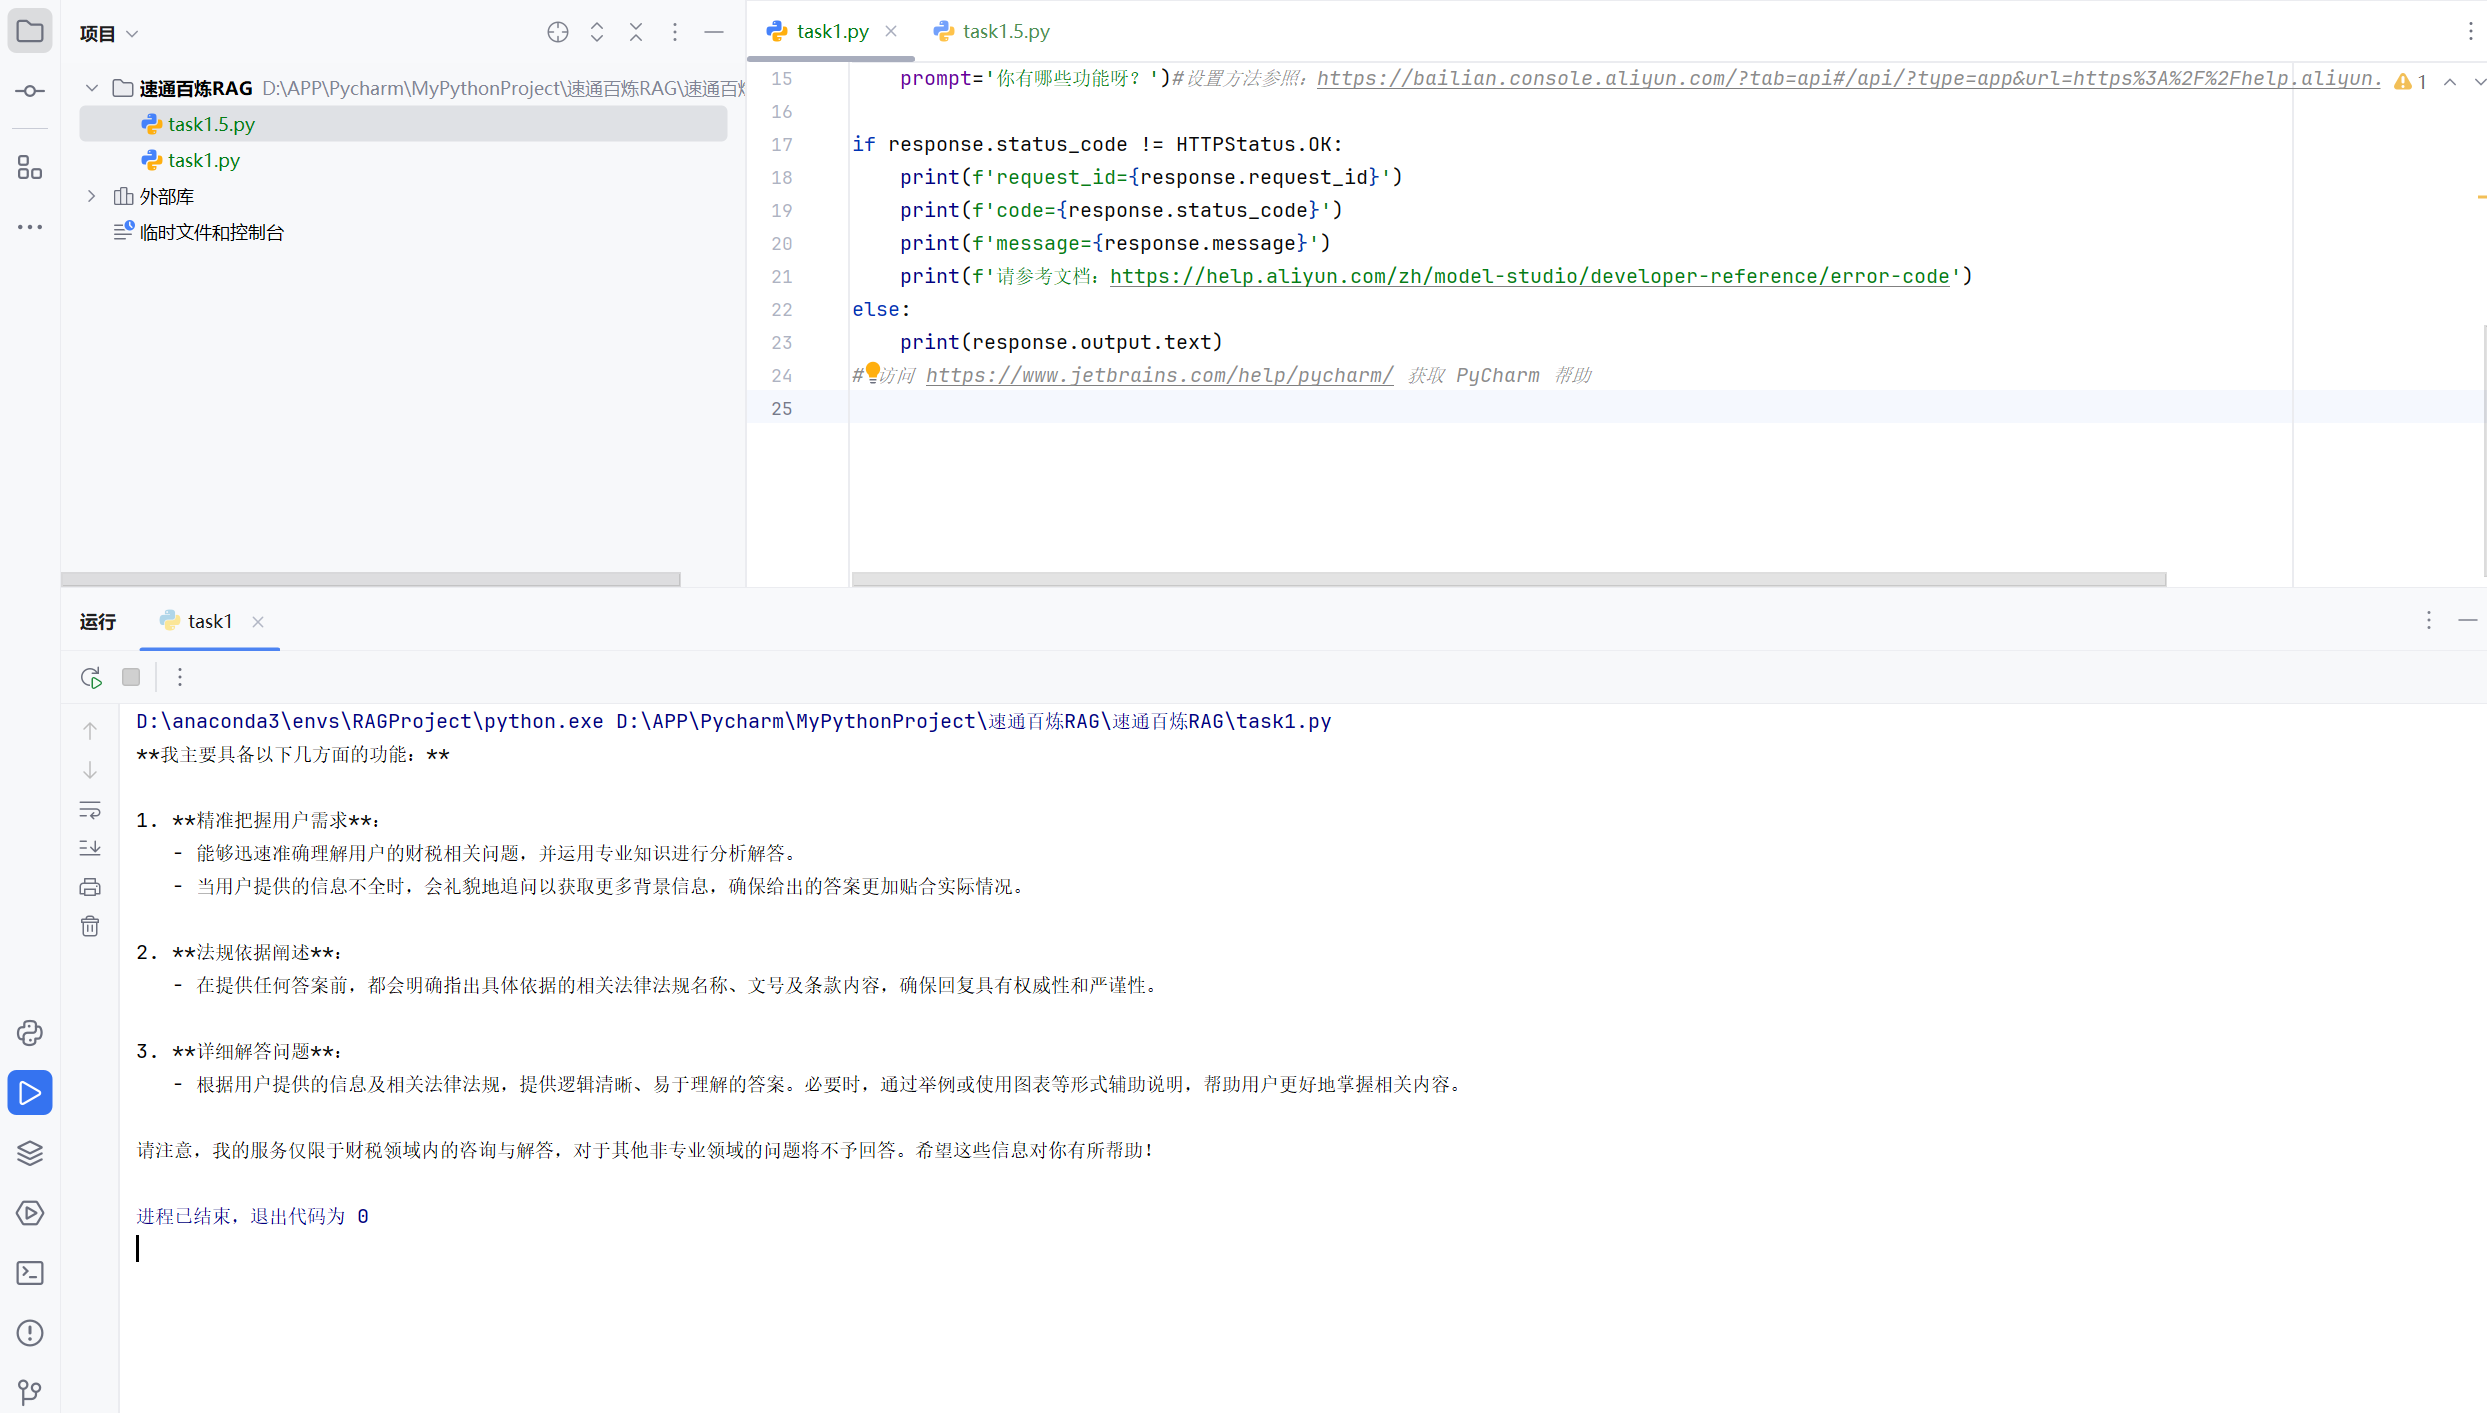Switch to task1.5.py editor tab
The height and width of the screenshot is (1413, 2487).
coord(1005,31)
